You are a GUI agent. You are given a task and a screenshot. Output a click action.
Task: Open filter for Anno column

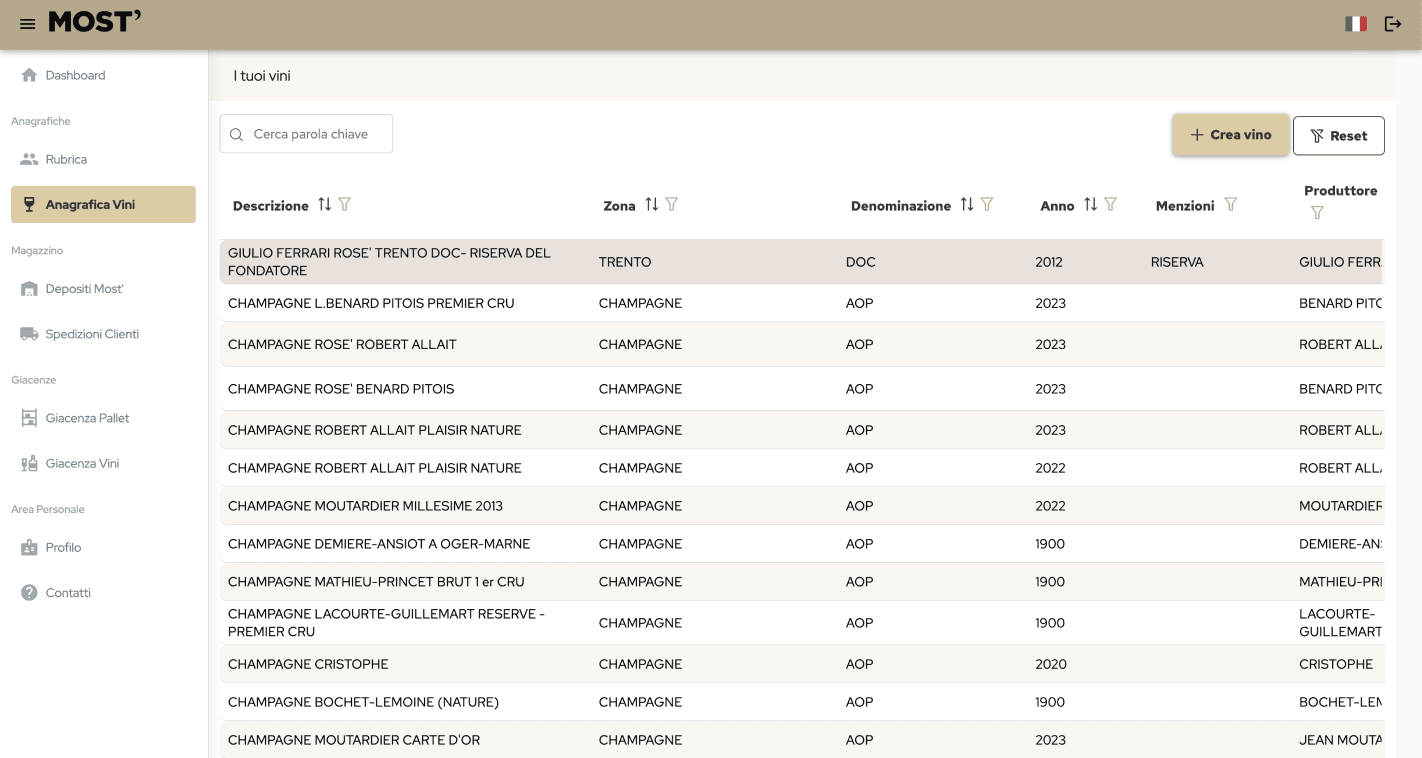tap(1111, 204)
